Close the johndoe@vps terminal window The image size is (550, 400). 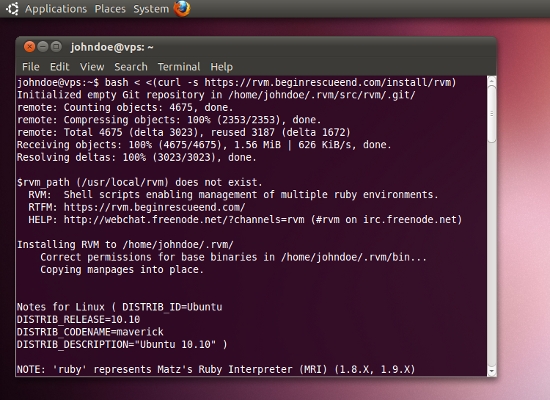(x=29, y=47)
